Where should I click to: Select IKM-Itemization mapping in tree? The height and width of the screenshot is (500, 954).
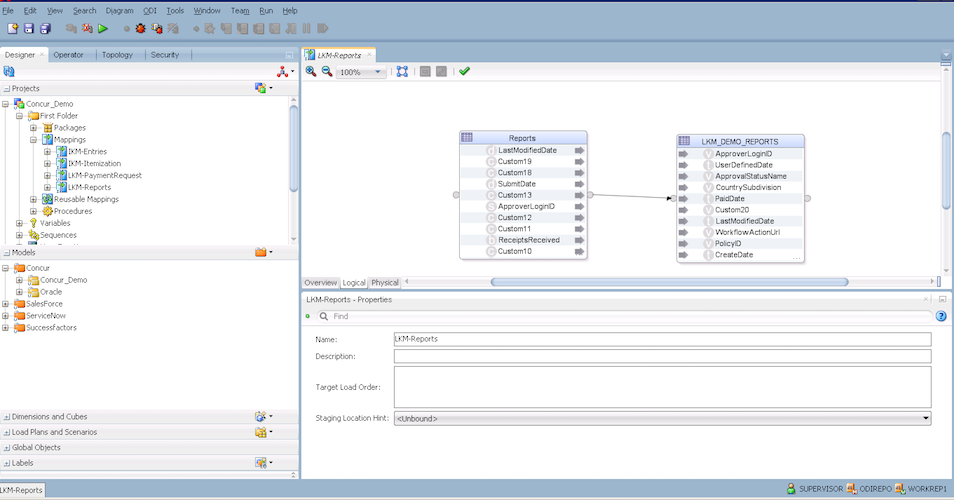pyautogui.click(x=94, y=164)
